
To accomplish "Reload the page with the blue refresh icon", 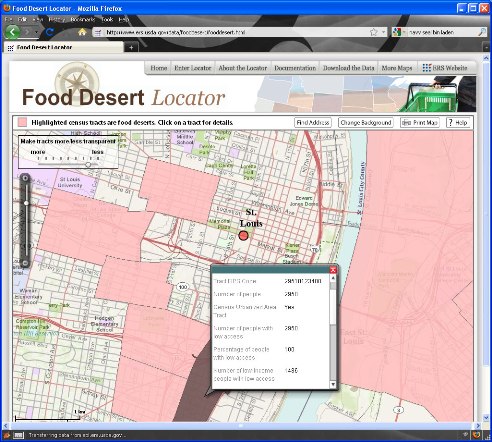I will (50, 32).
